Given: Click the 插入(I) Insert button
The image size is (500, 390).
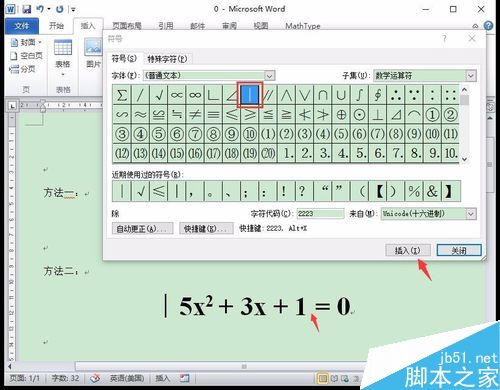Looking at the screenshot, I should click(408, 250).
